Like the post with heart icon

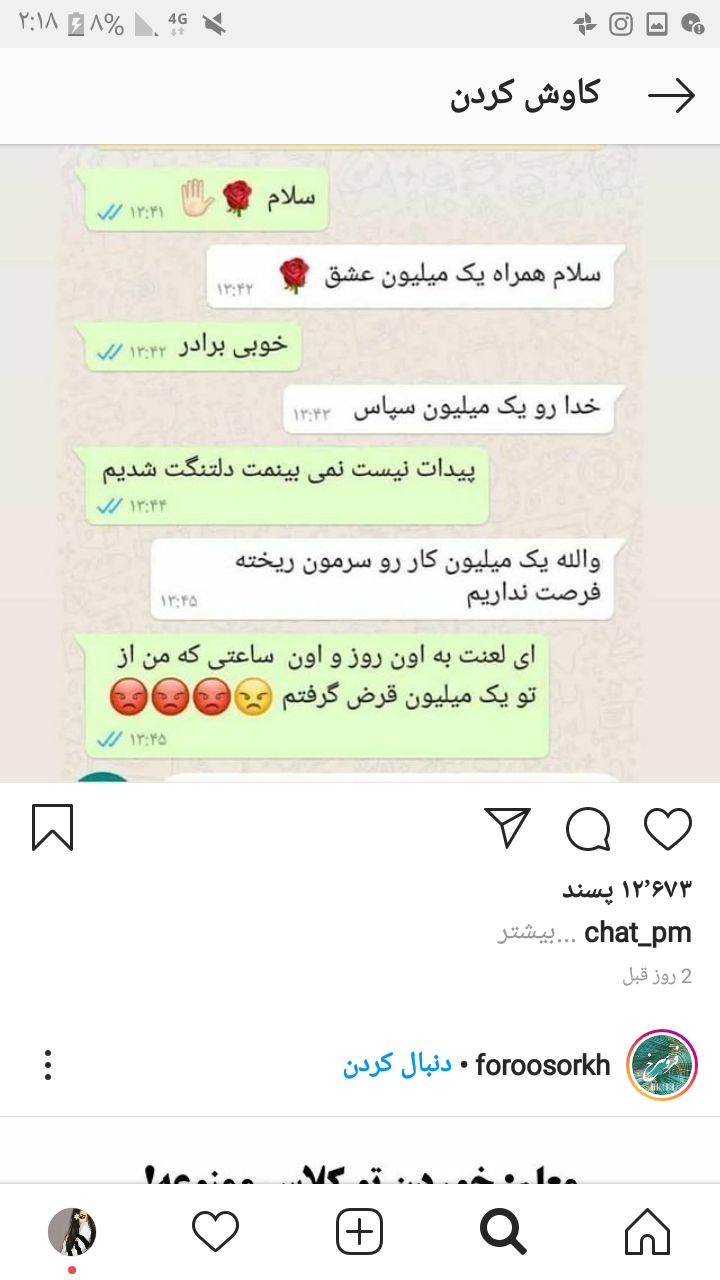(x=668, y=829)
